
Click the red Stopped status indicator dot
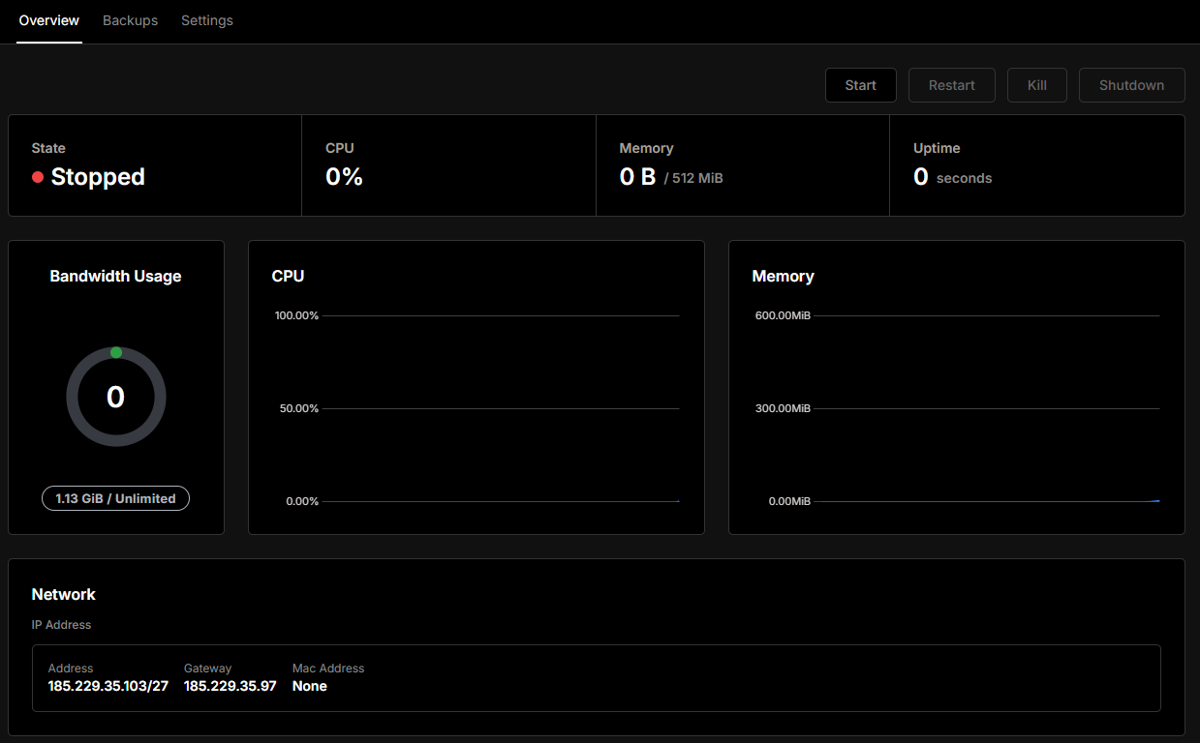click(38, 177)
